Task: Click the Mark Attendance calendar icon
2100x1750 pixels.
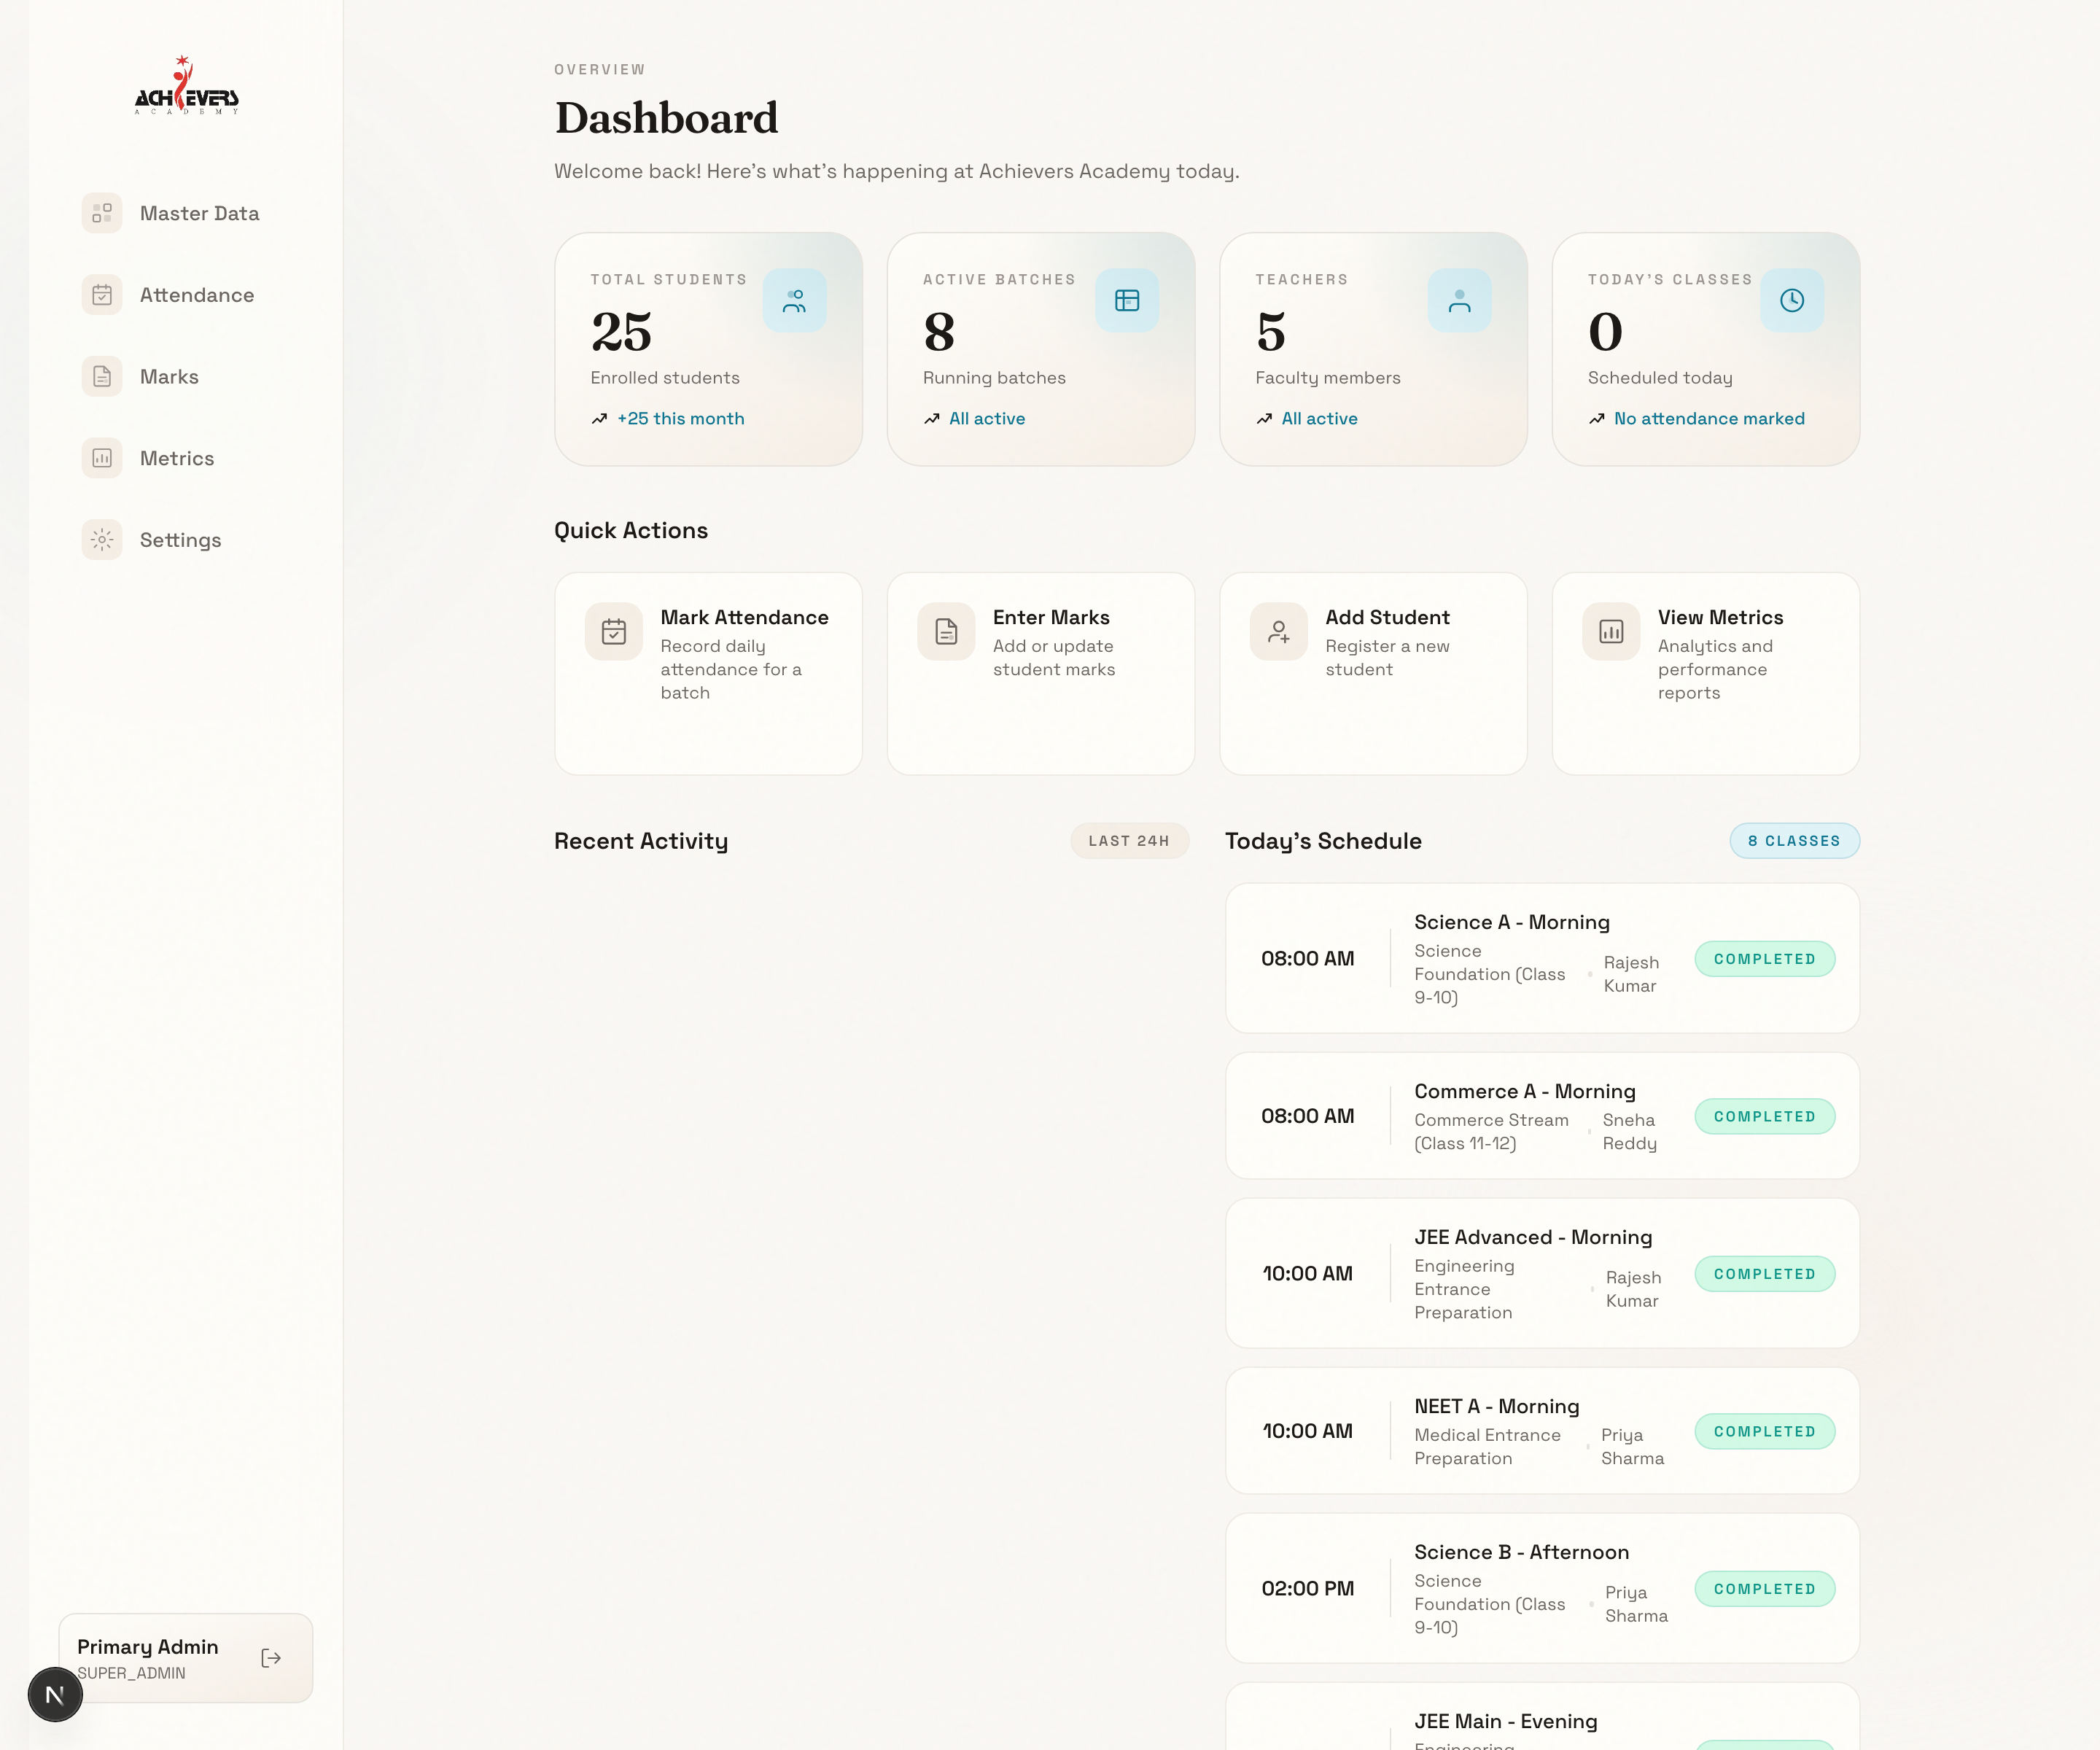Action: tap(613, 631)
